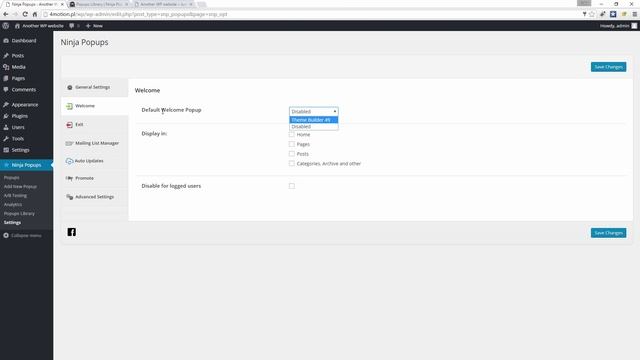Bookmark page with star icon
The width and height of the screenshot is (640, 360).
592,14
